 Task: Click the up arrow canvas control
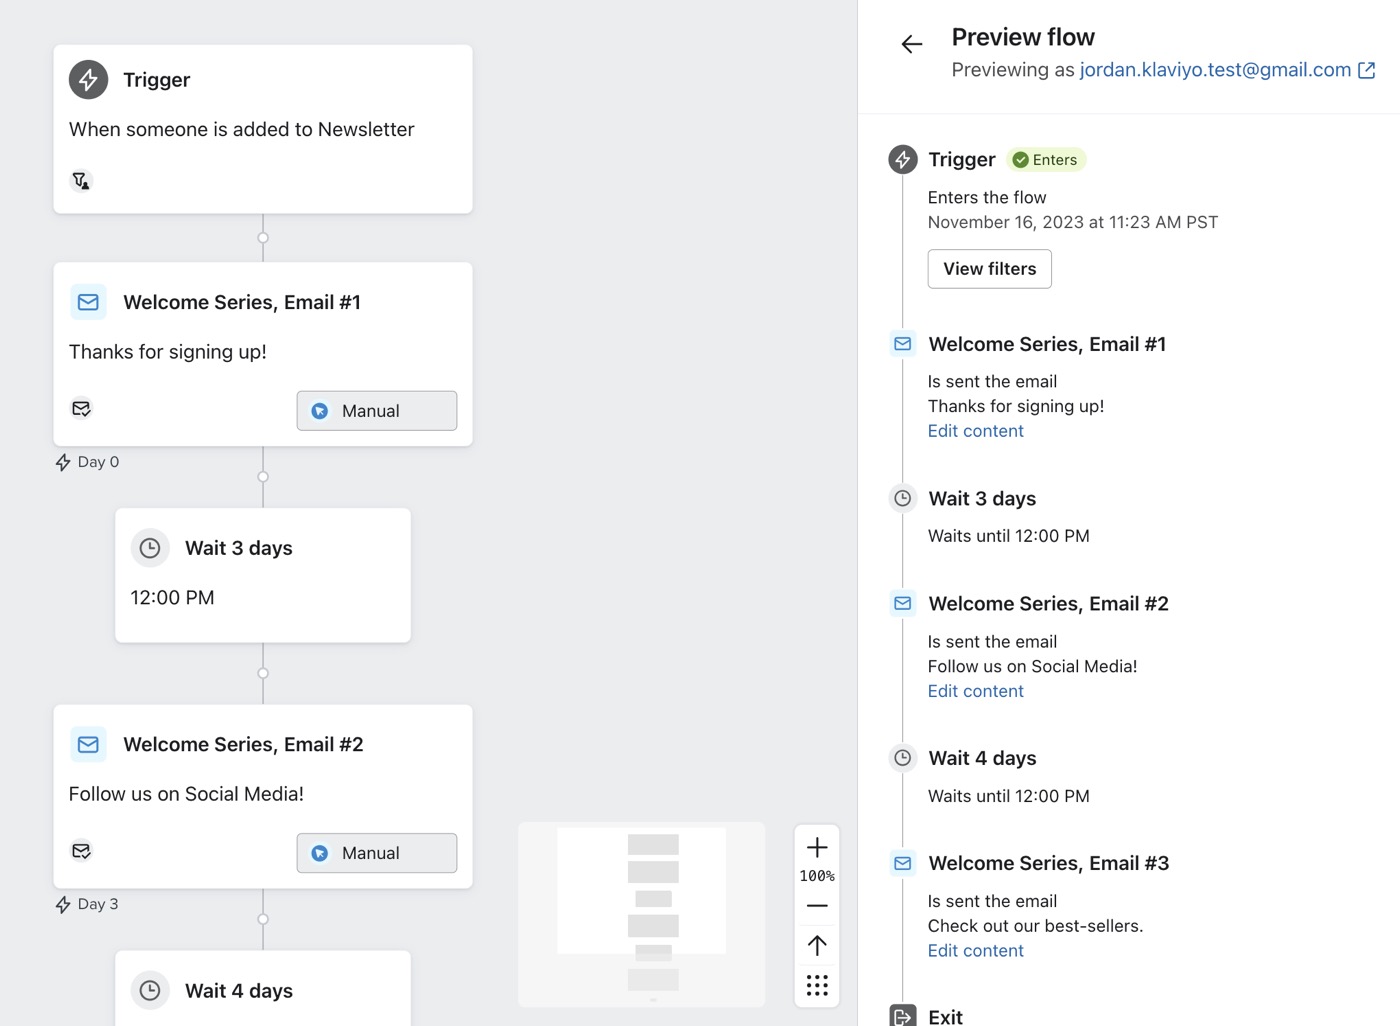pos(817,945)
